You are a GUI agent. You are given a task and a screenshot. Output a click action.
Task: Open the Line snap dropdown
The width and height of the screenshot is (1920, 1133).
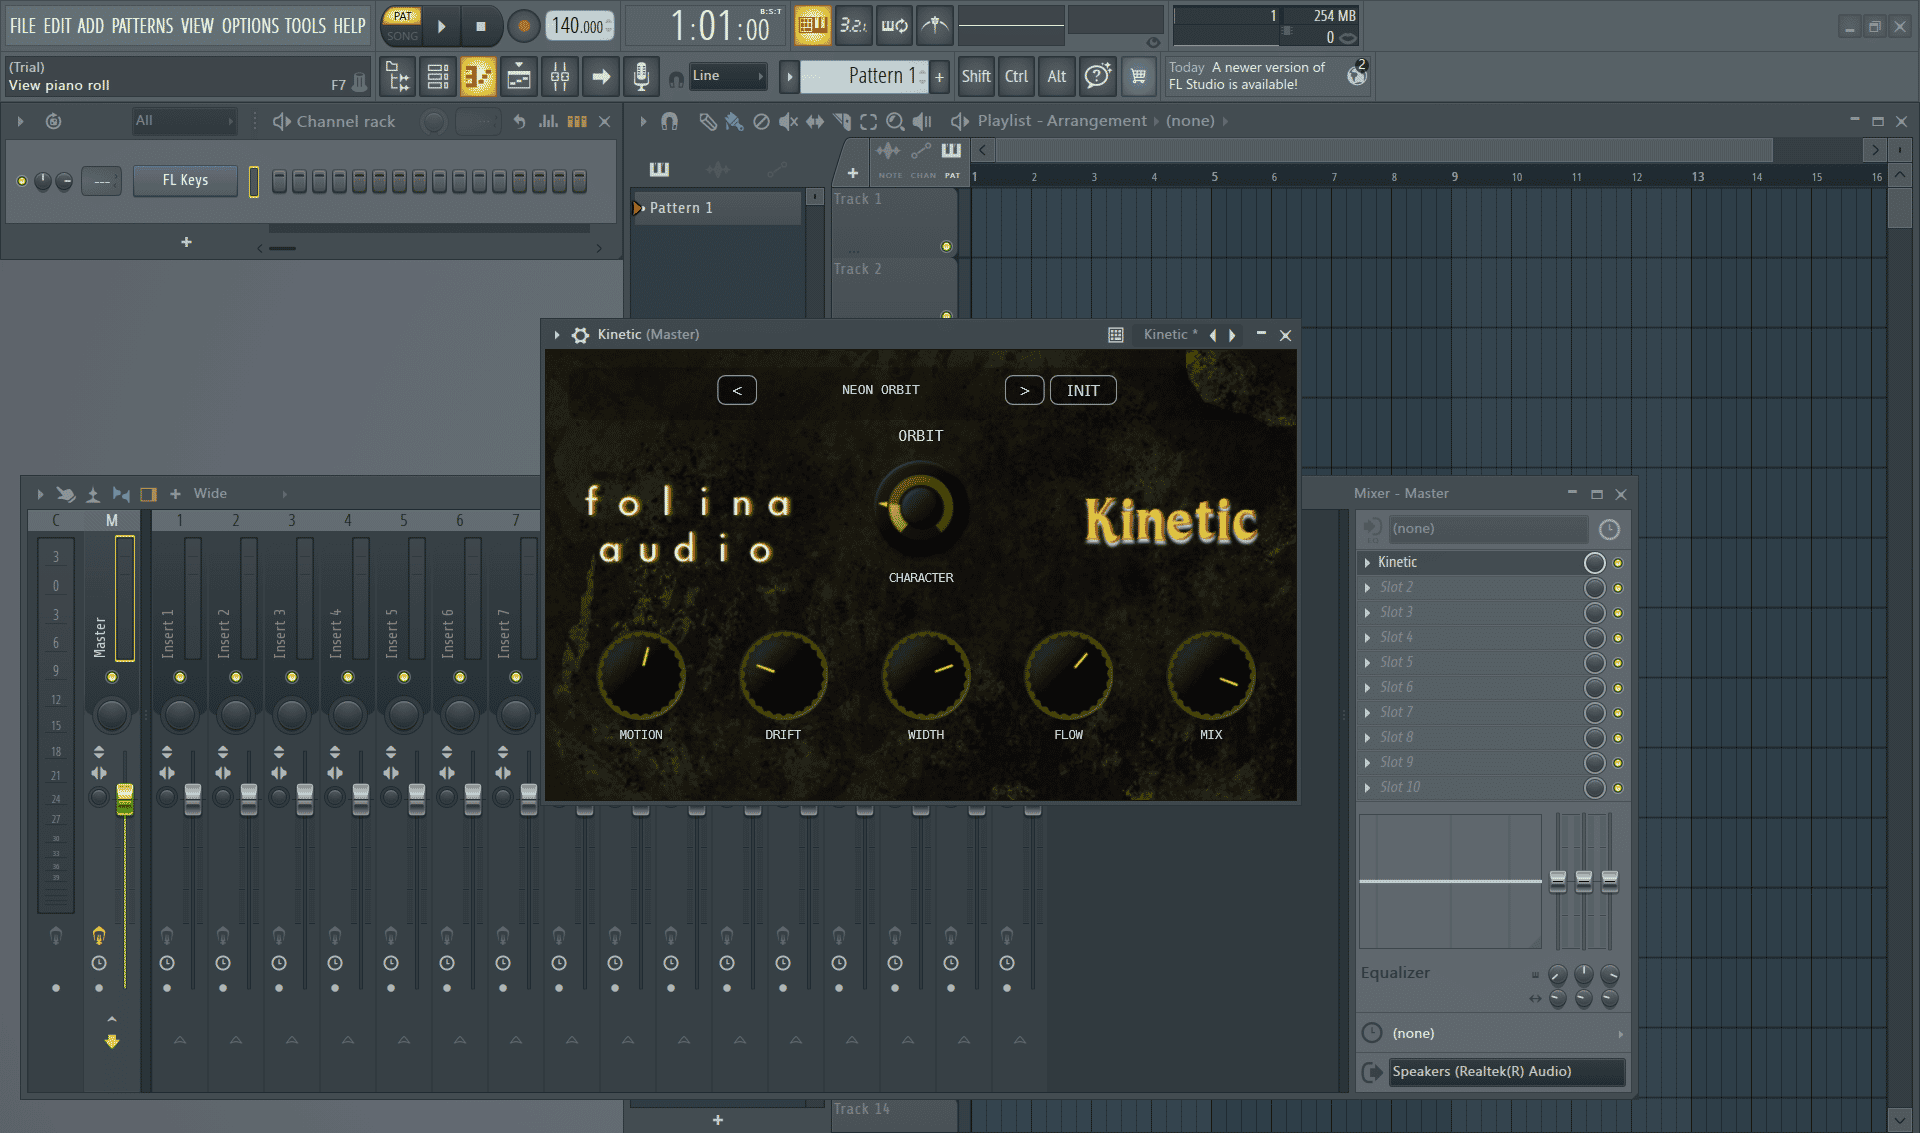pos(727,76)
